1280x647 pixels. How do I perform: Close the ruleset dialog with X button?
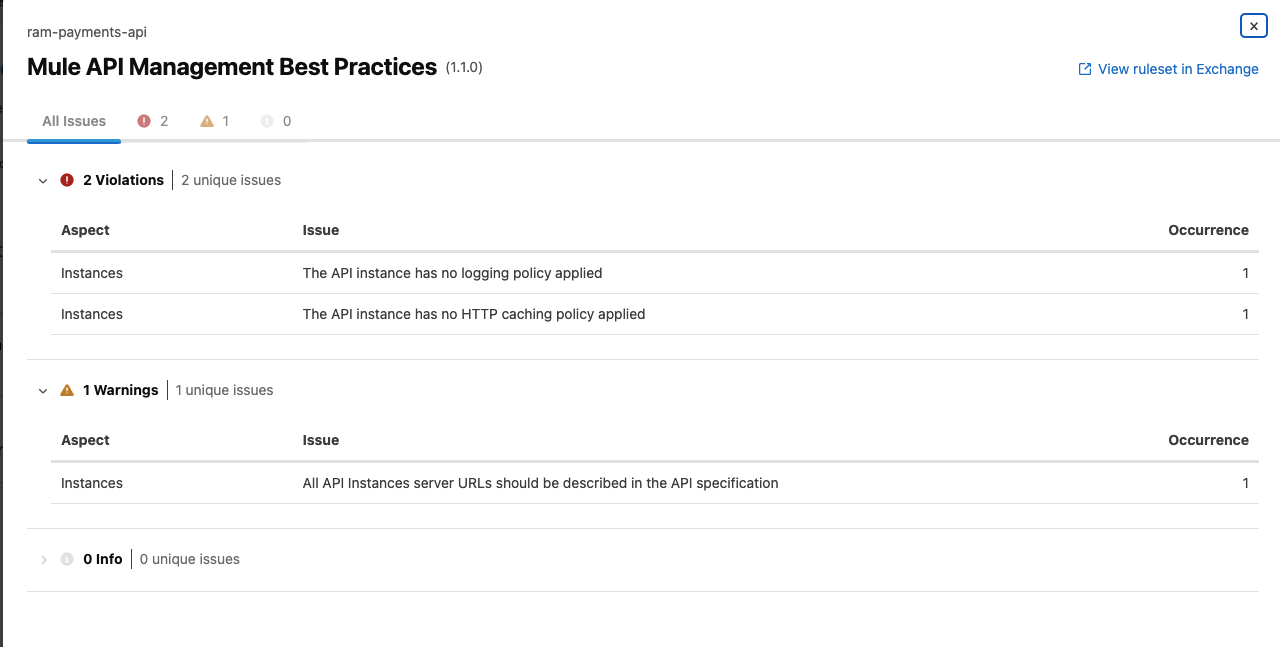point(1253,26)
